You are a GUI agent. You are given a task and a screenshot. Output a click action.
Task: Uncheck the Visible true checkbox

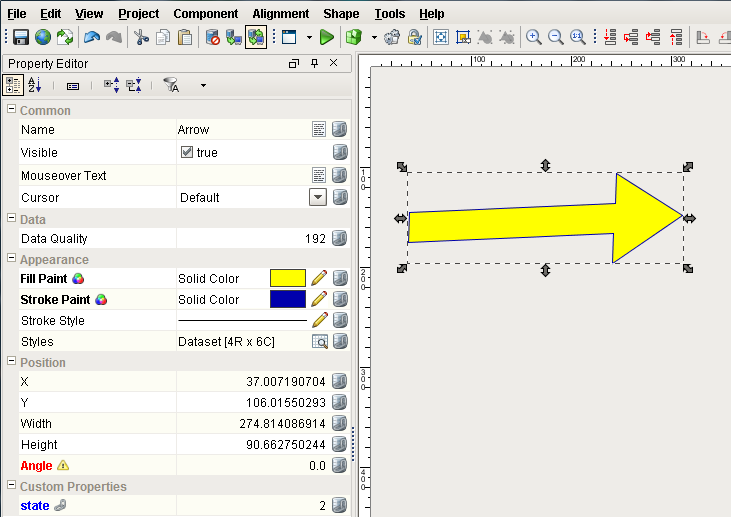click(x=186, y=153)
